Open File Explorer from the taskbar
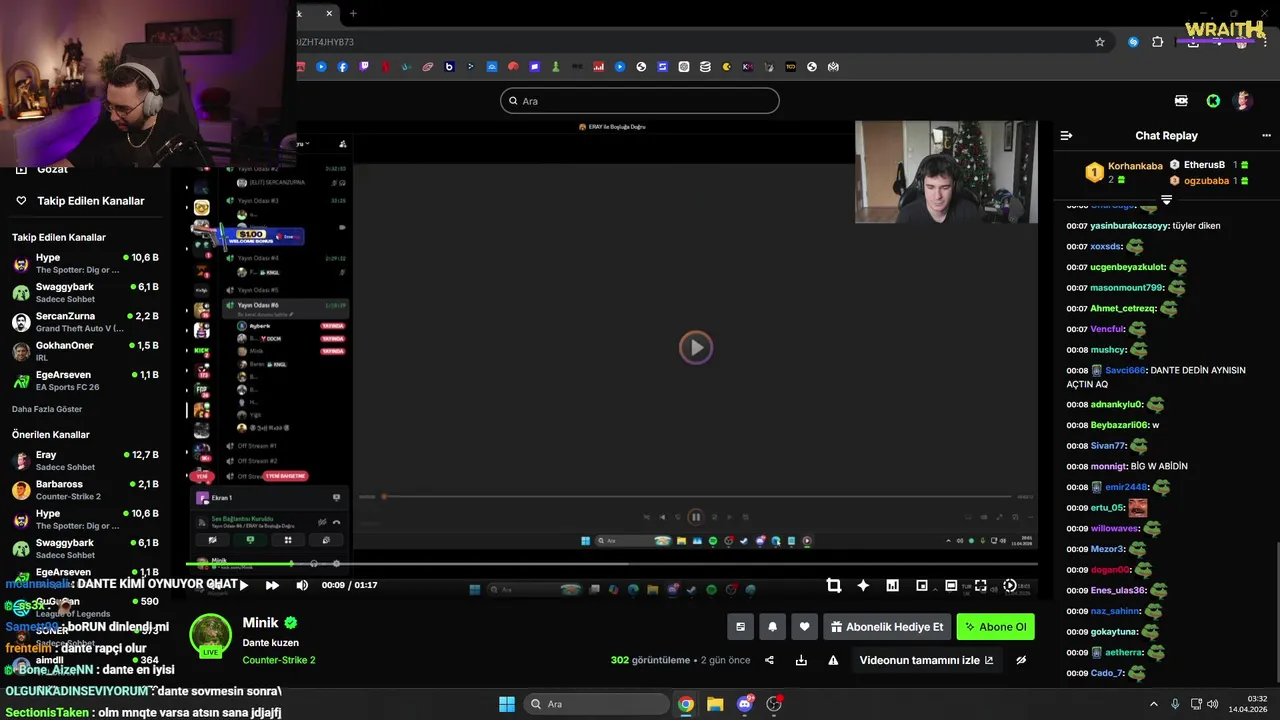 (715, 704)
